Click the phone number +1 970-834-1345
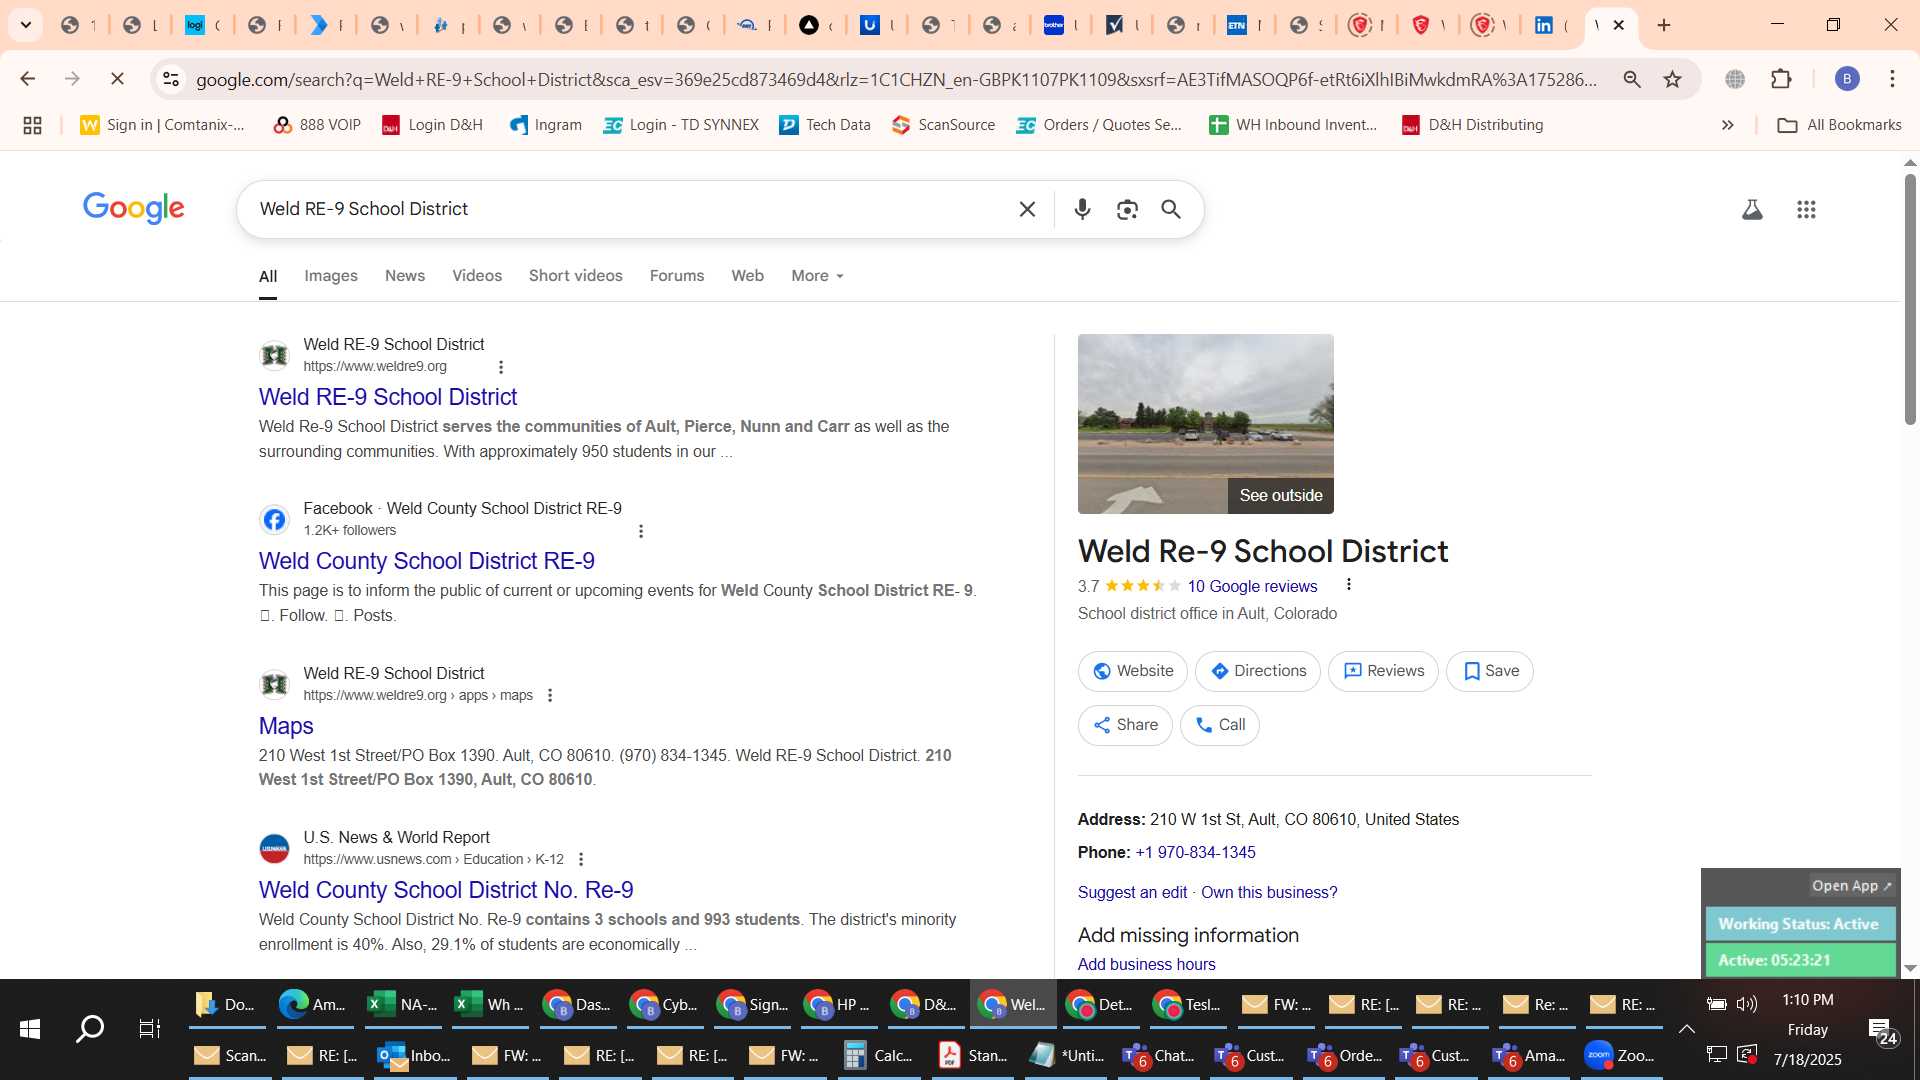The image size is (1920, 1080). point(1195,852)
